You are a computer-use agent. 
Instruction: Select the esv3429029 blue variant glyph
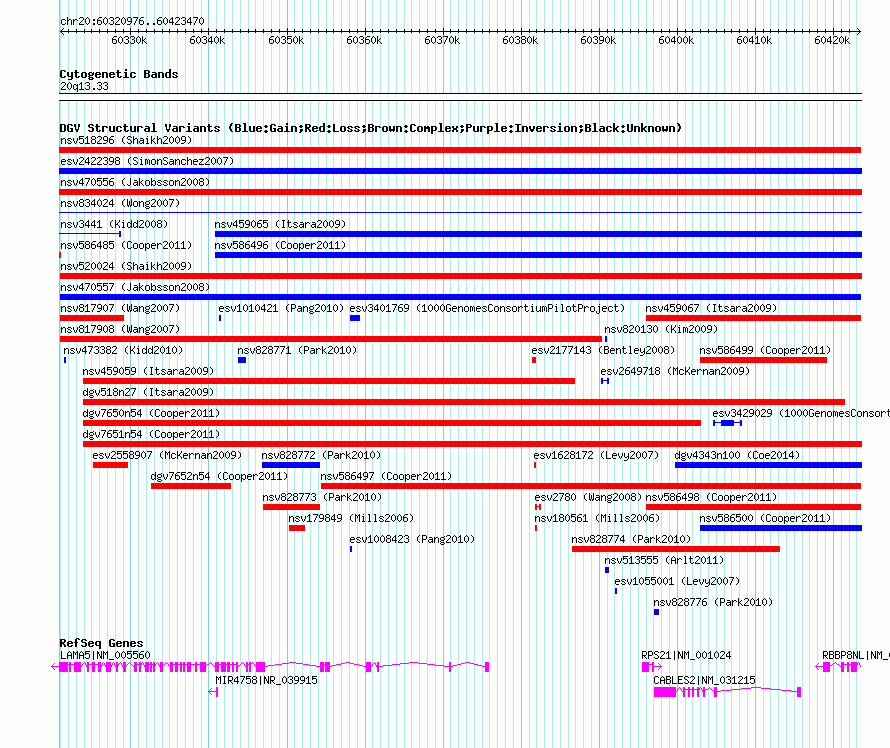(x=727, y=423)
